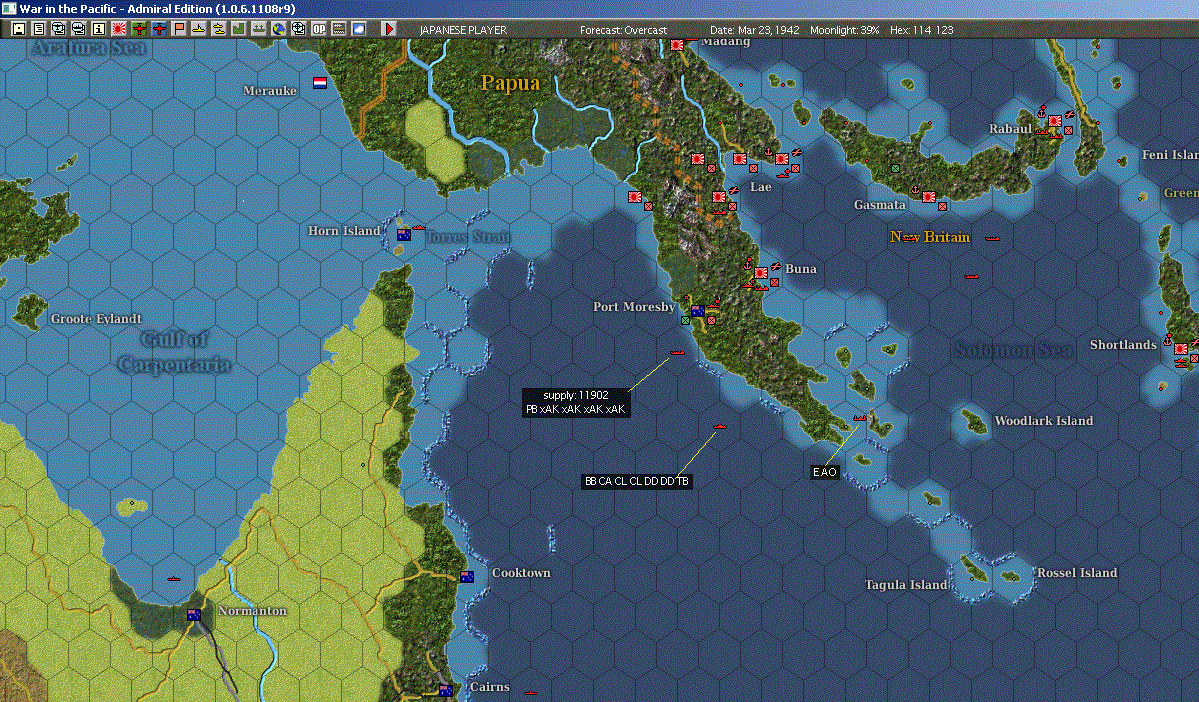1199x702 pixels.
Task: Click the third toolbar icon with ship monitor
Action: (x=59, y=29)
